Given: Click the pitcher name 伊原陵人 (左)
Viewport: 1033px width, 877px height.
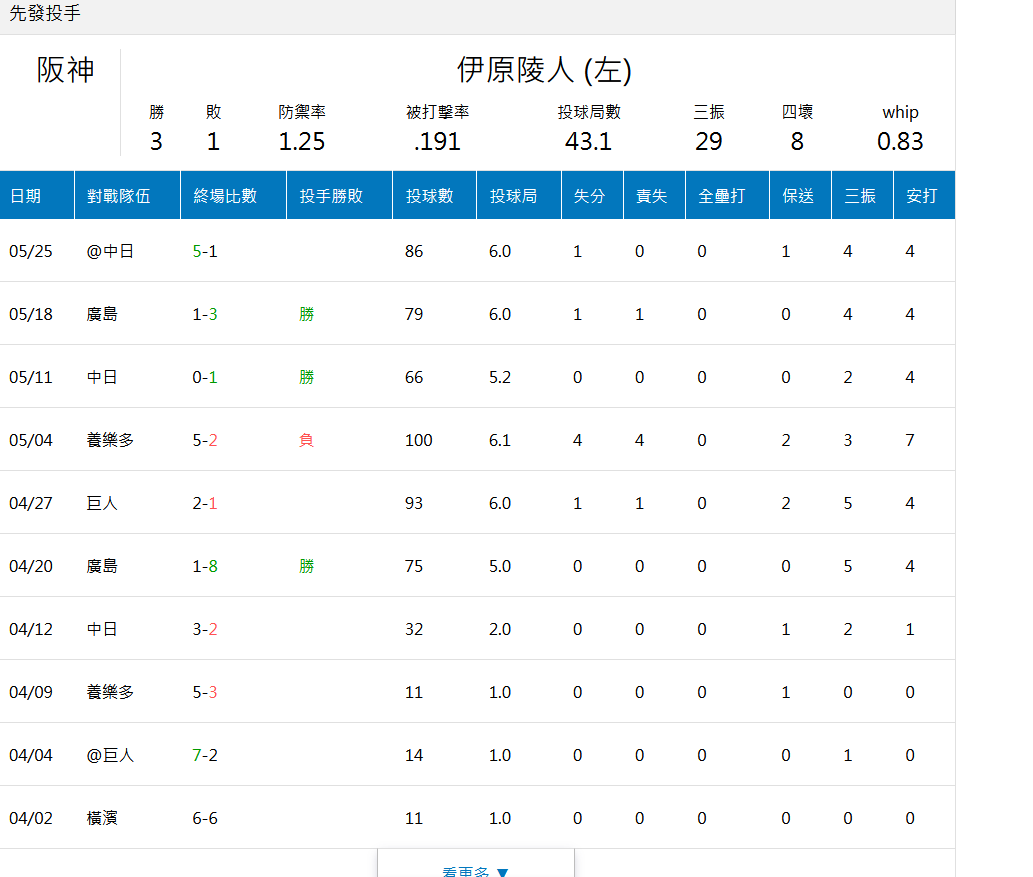Looking at the screenshot, I should pos(544,70).
